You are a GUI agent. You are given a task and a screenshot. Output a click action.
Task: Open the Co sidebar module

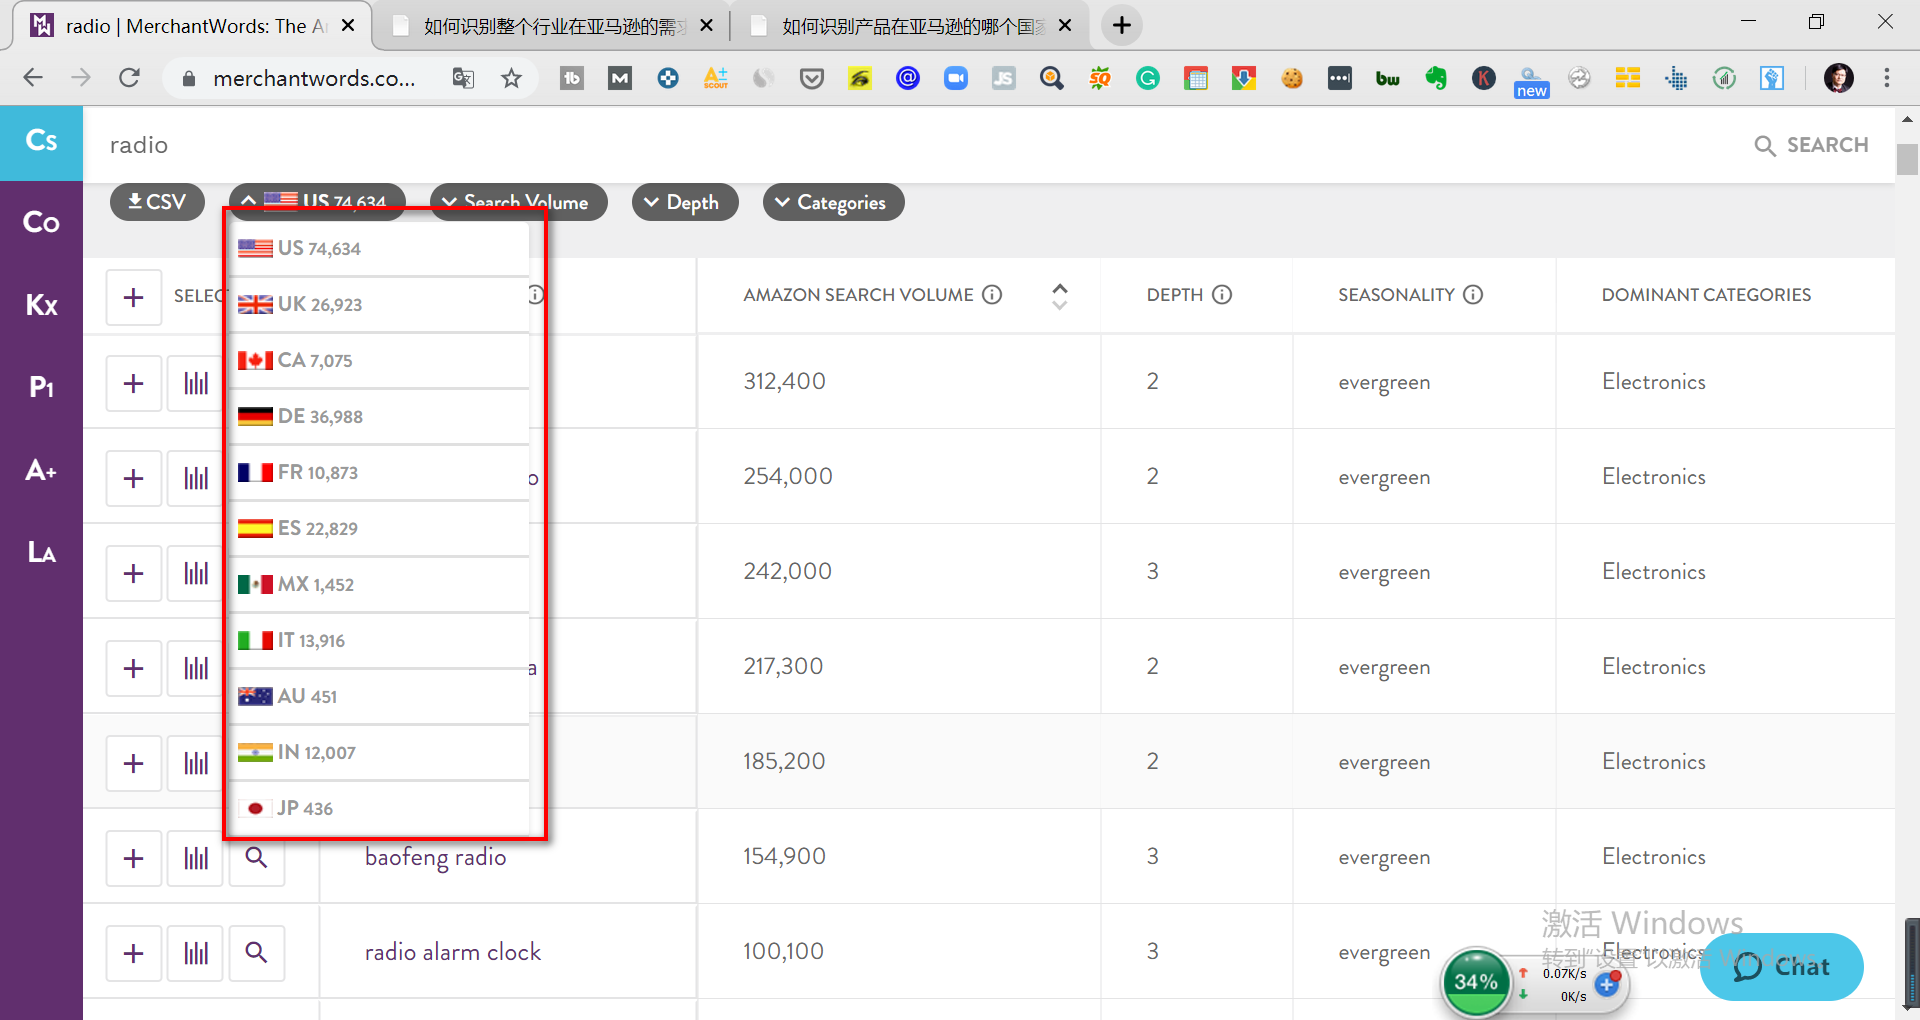tap(41, 222)
